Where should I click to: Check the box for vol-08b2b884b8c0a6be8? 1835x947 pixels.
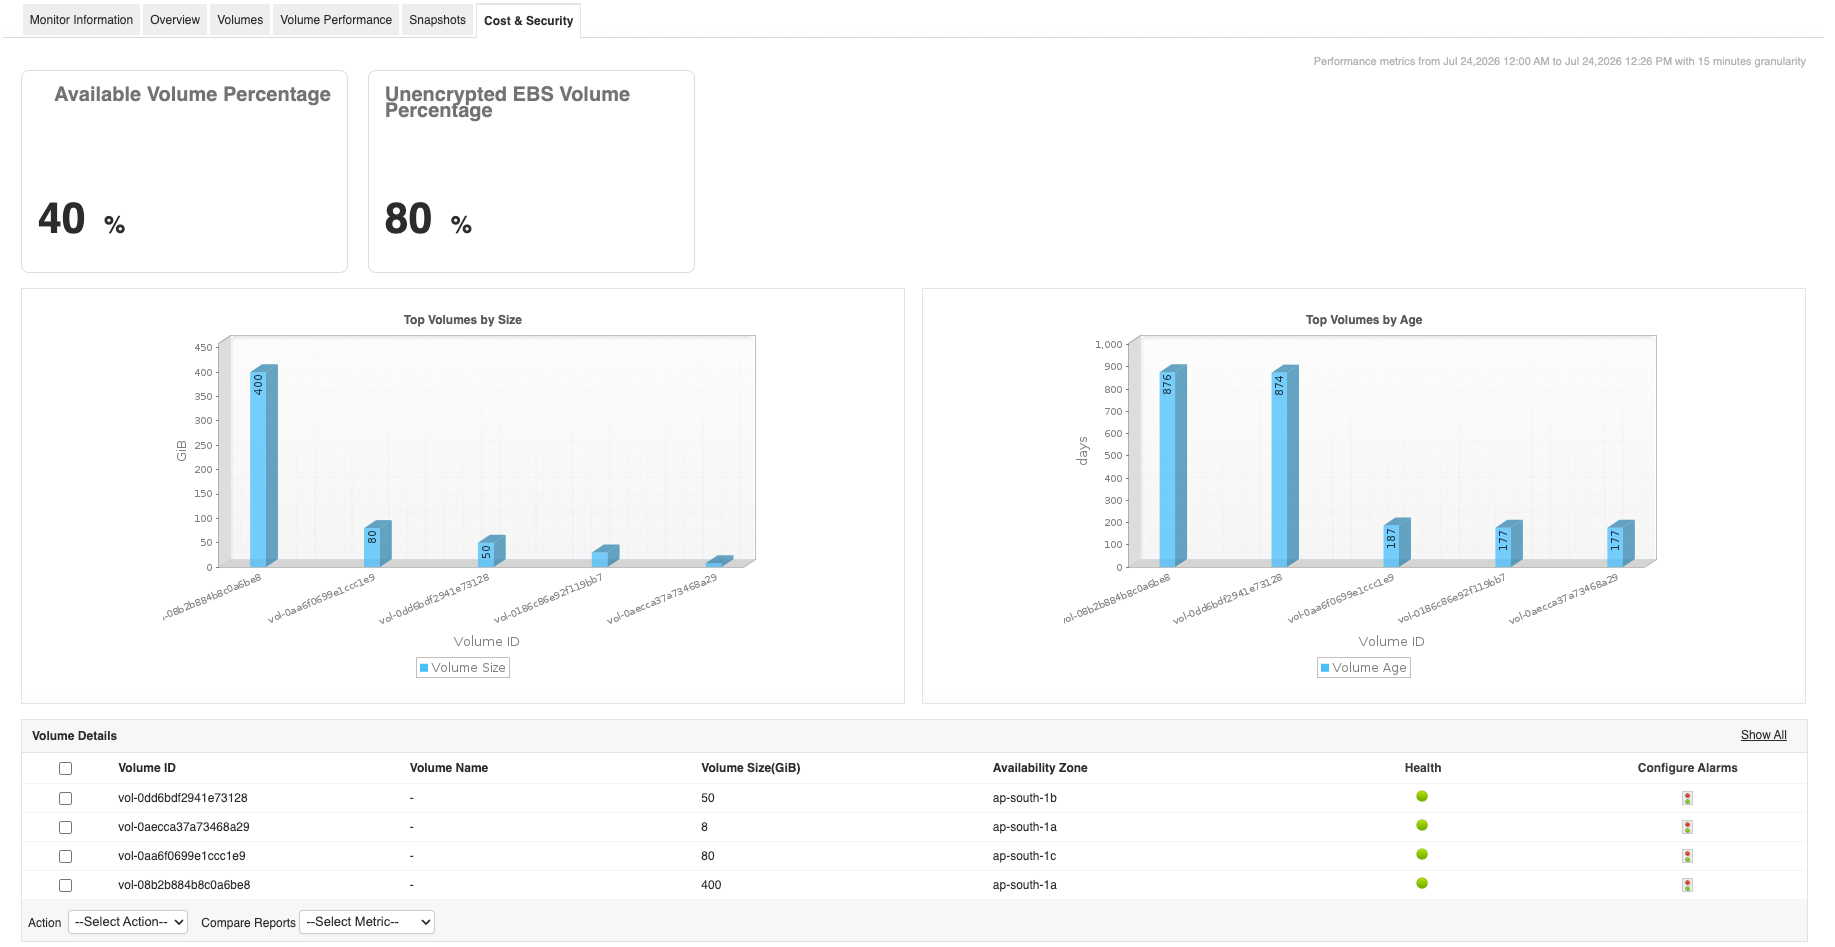[x=65, y=885]
